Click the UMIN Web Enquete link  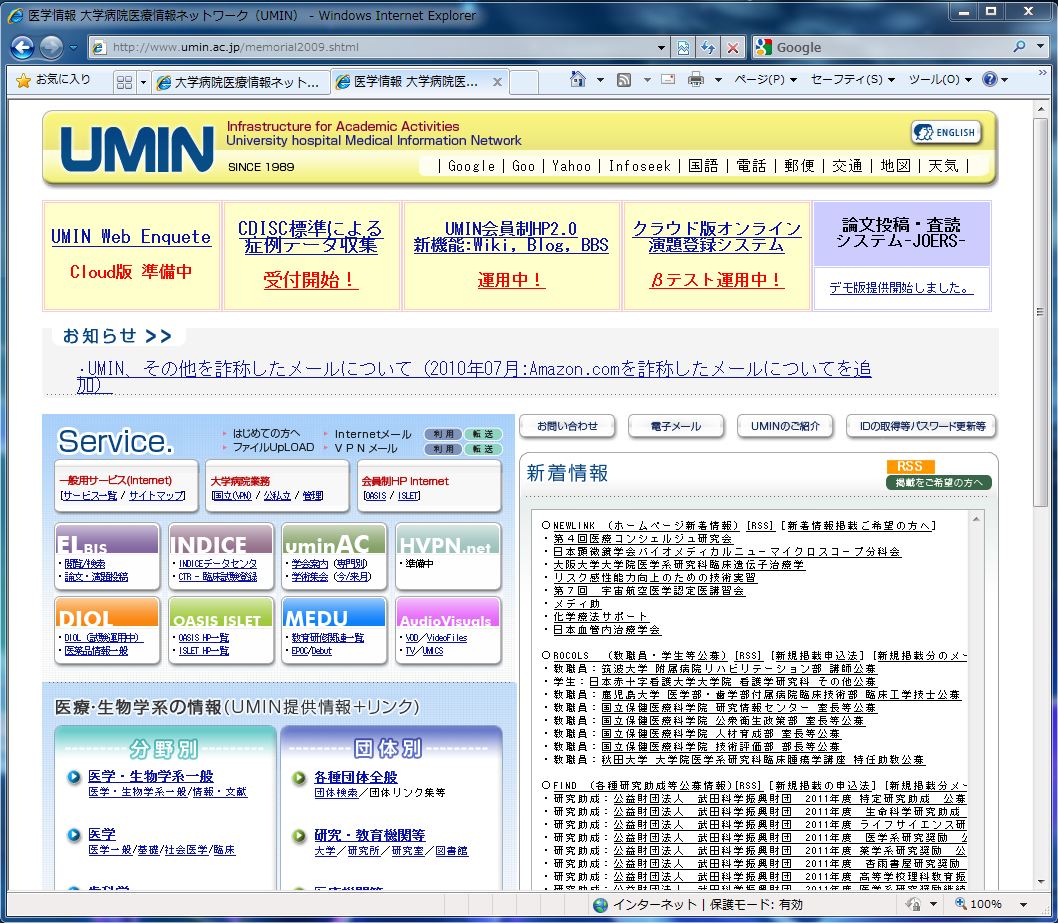click(131, 237)
